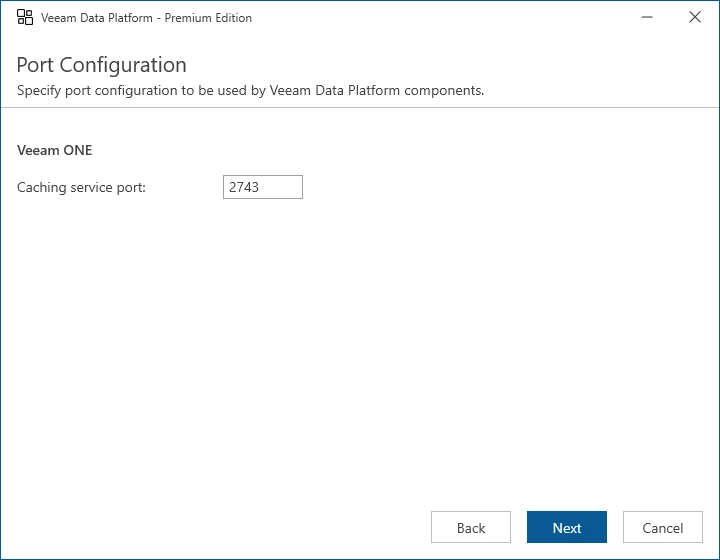
Task: Click empty title bar space left of minimize
Action: click(x=450, y=18)
